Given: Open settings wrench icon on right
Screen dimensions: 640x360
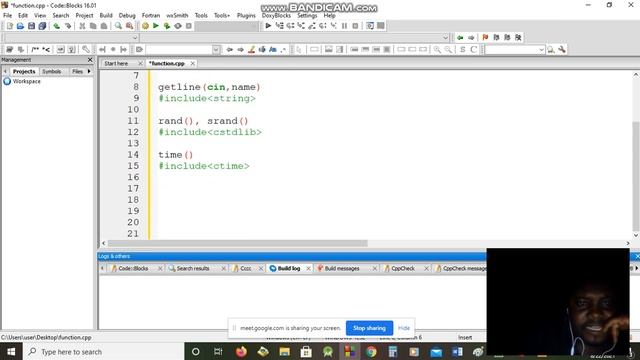Looking at the screenshot, I should pyautogui.click(x=562, y=49).
